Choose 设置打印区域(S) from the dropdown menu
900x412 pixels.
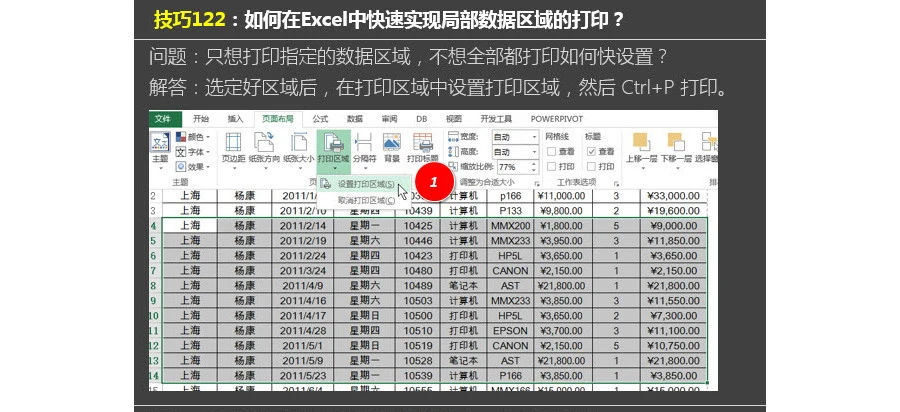(364, 184)
